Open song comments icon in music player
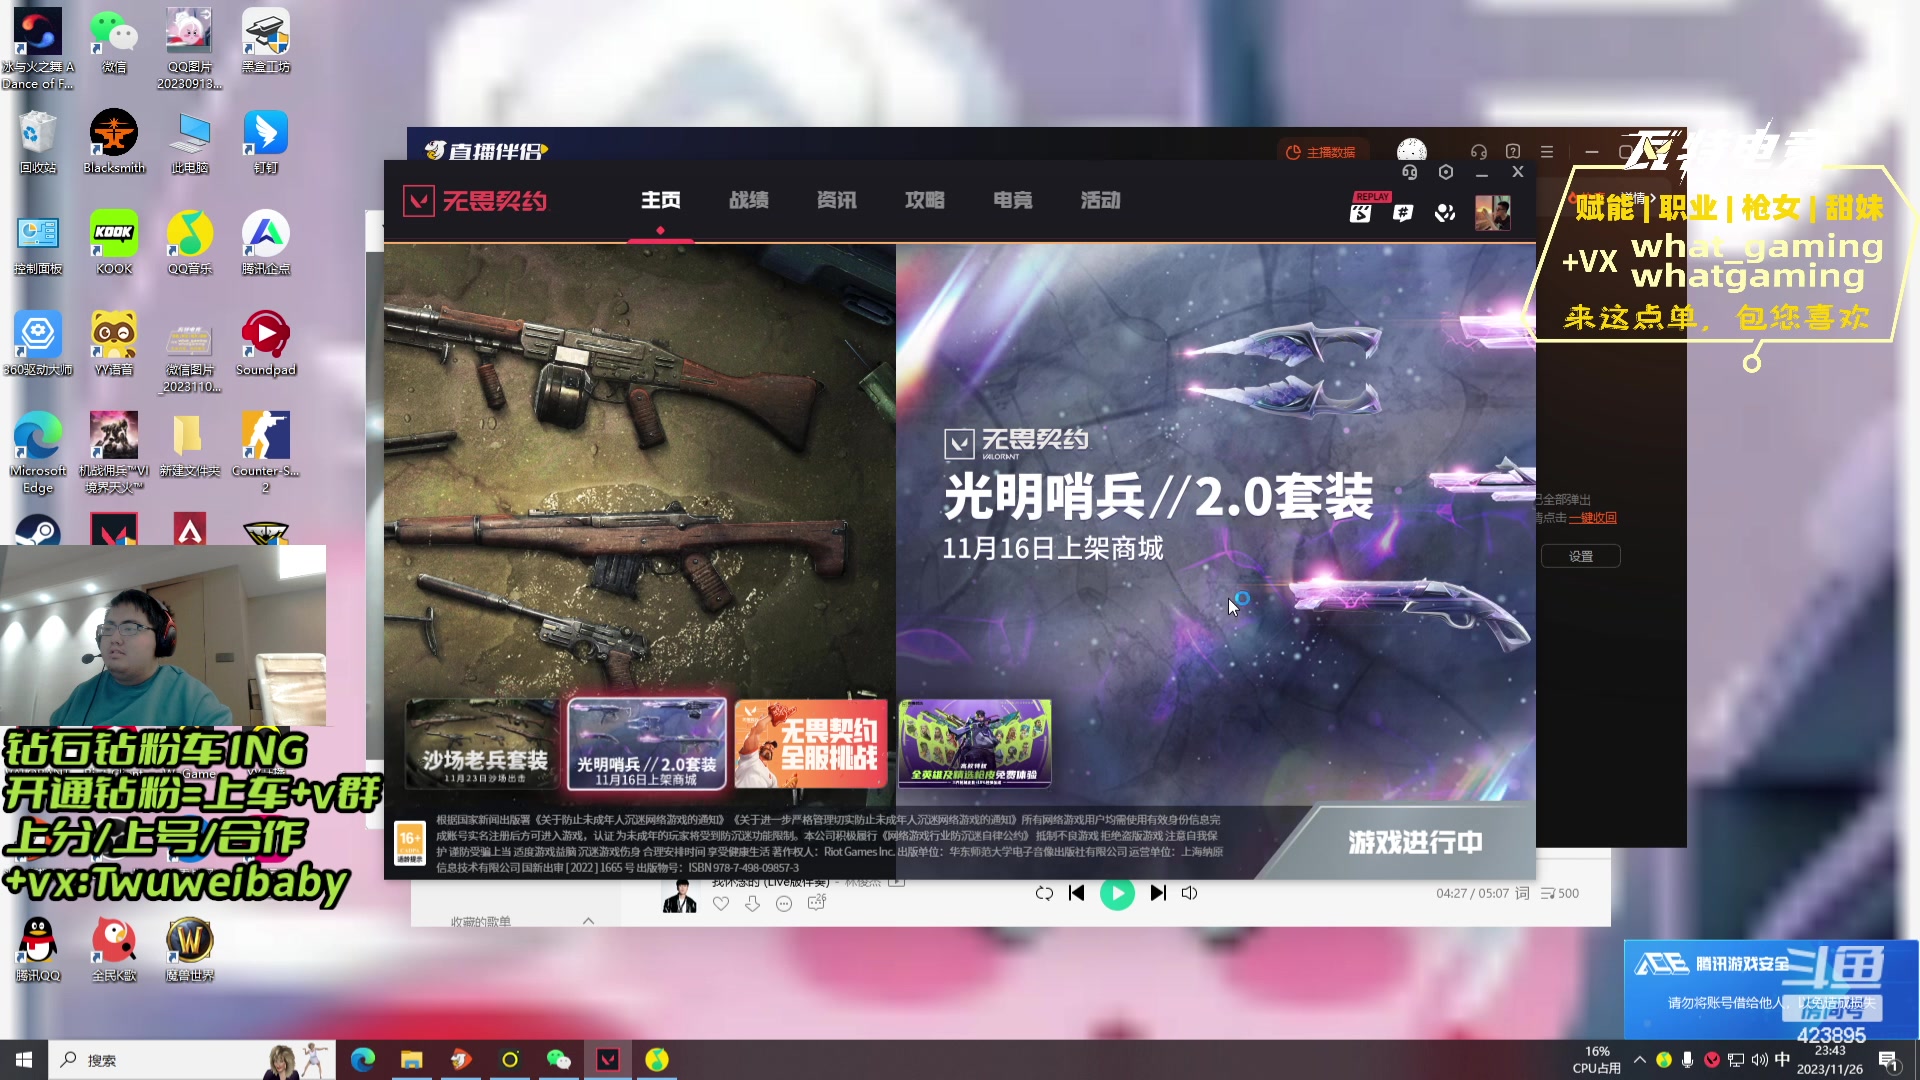This screenshot has height=1080, width=1920. pyautogui.click(x=817, y=903)
